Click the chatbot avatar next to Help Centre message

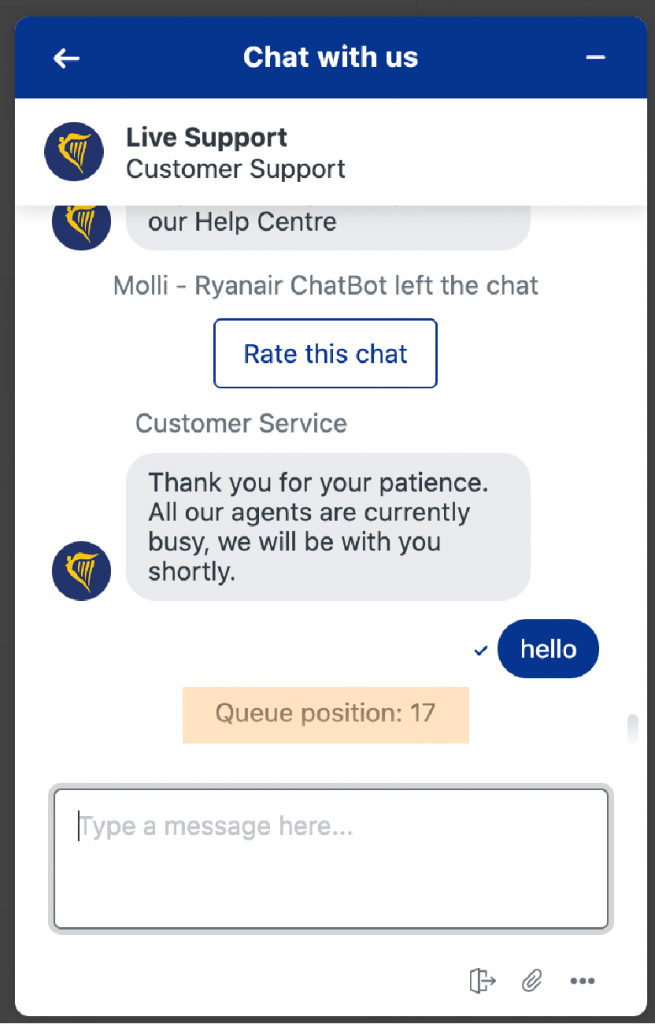click(80, 222)
